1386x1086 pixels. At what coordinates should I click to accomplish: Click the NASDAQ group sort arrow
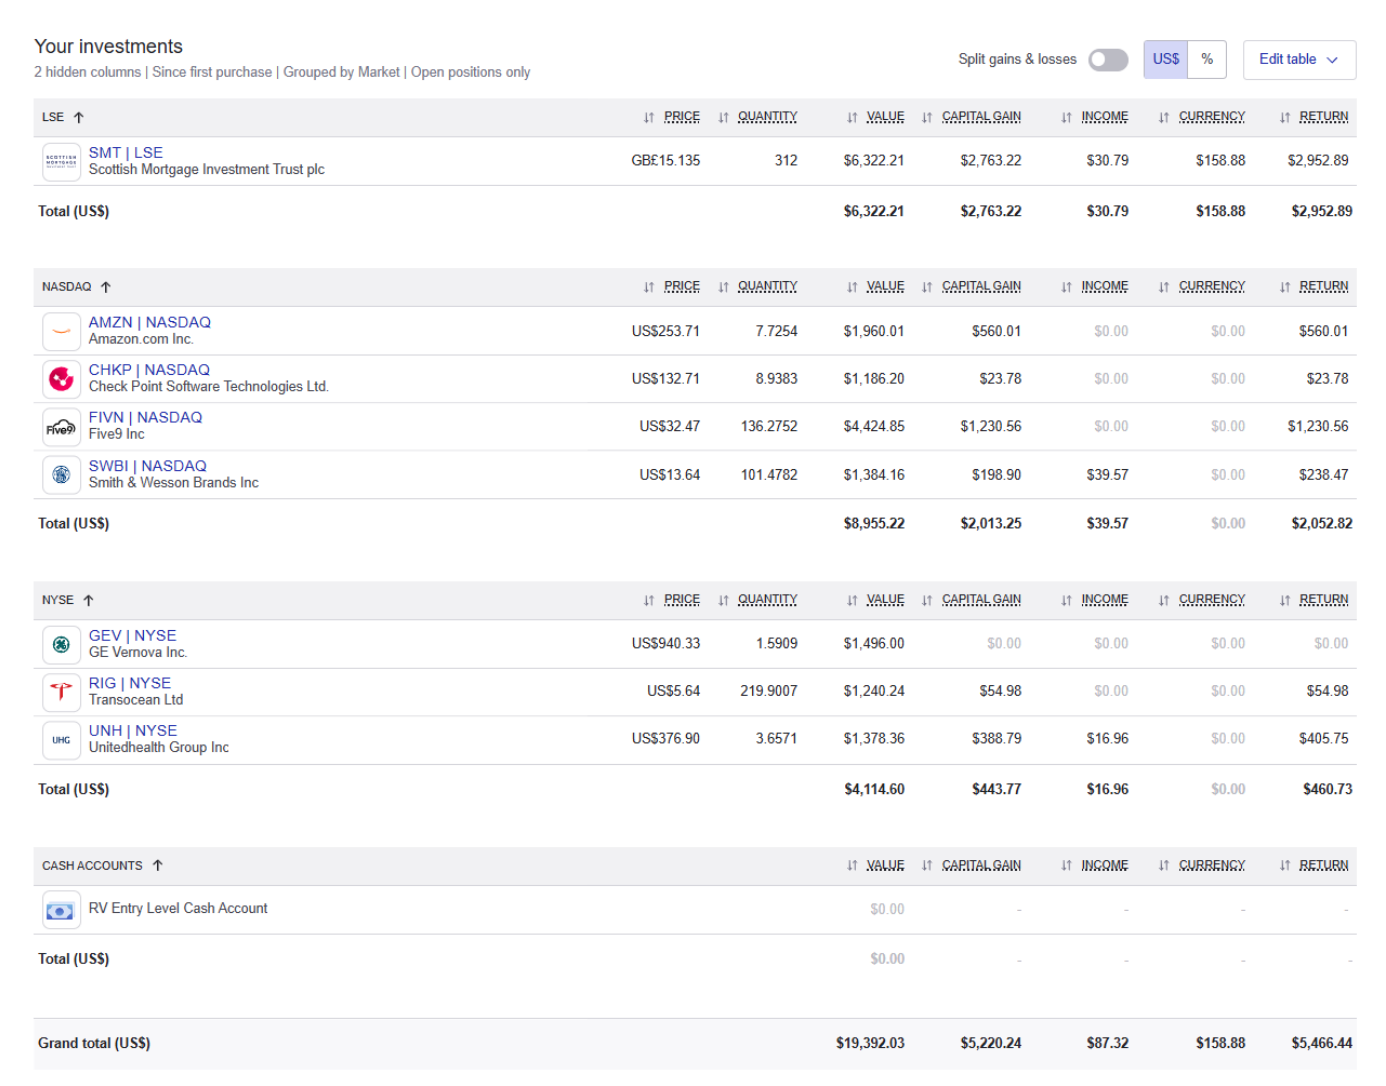pyautogui.click(x=106, y=287)
